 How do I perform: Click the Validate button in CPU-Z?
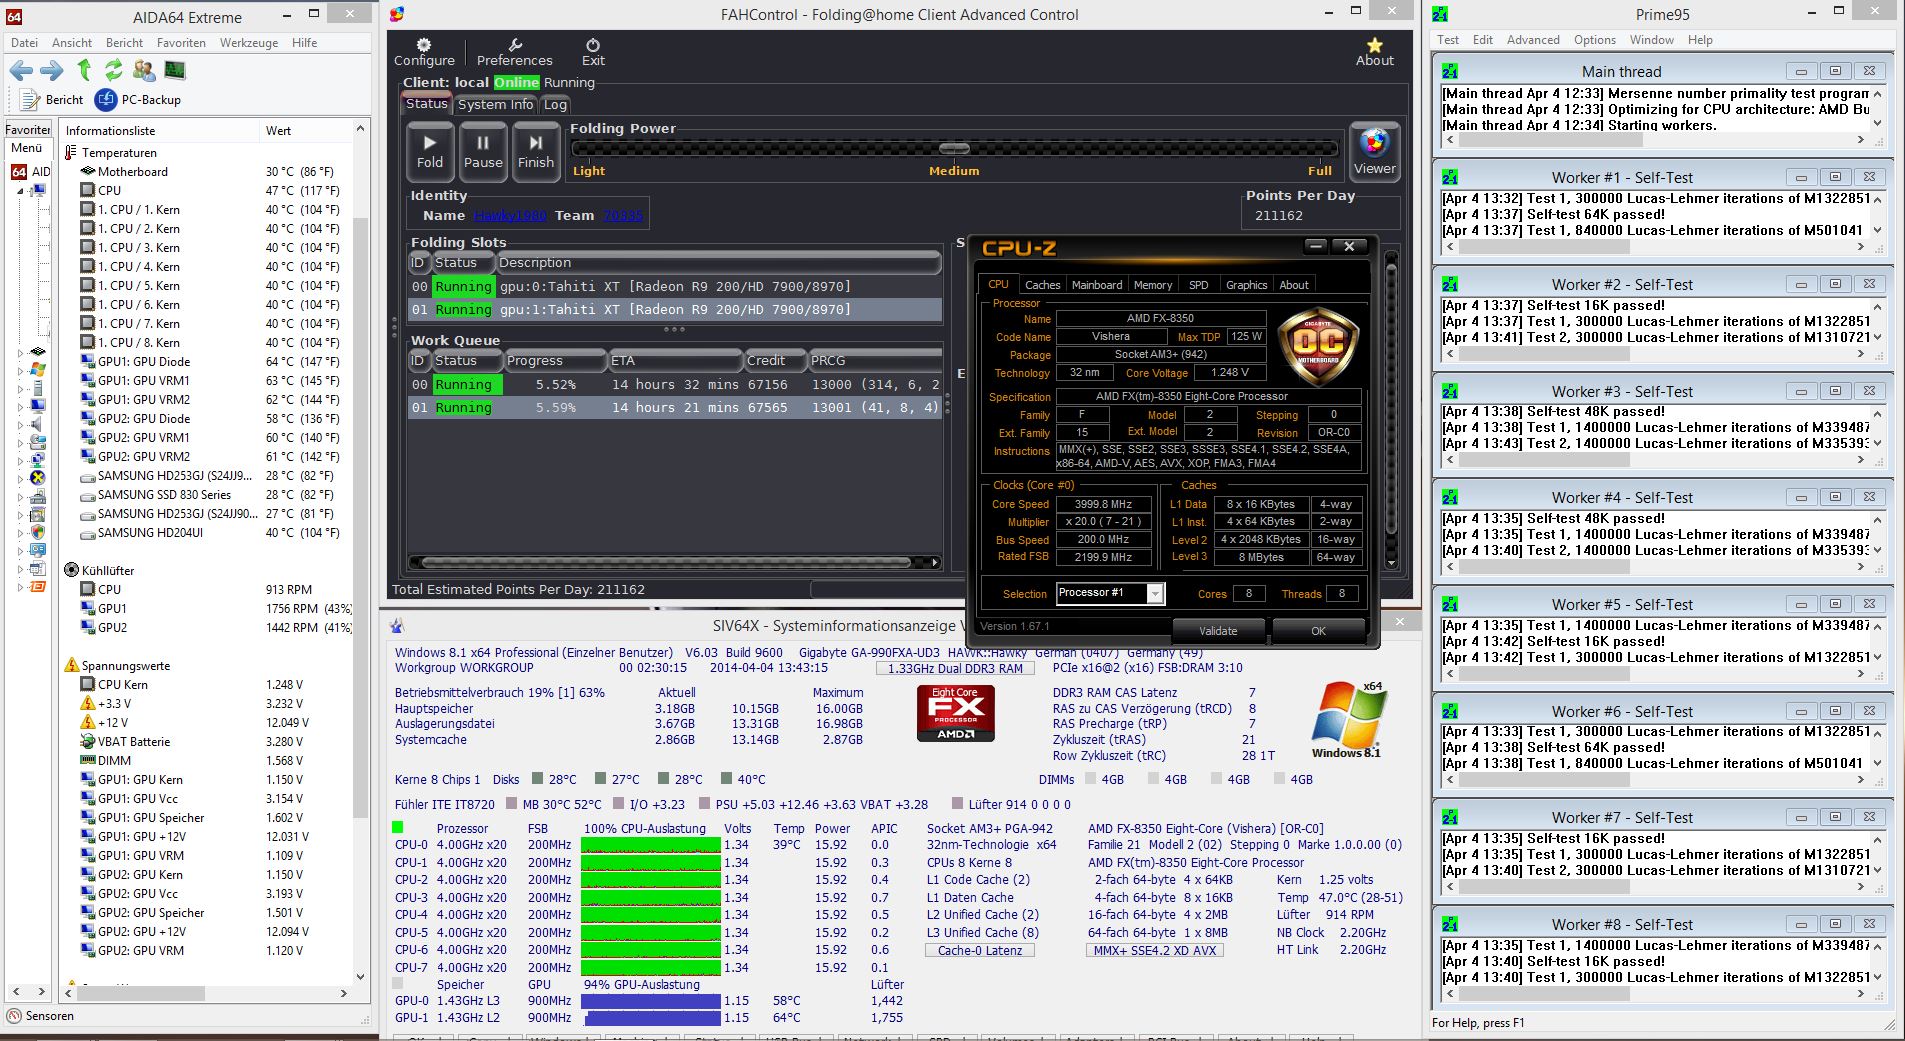[x=1218, y=631]
